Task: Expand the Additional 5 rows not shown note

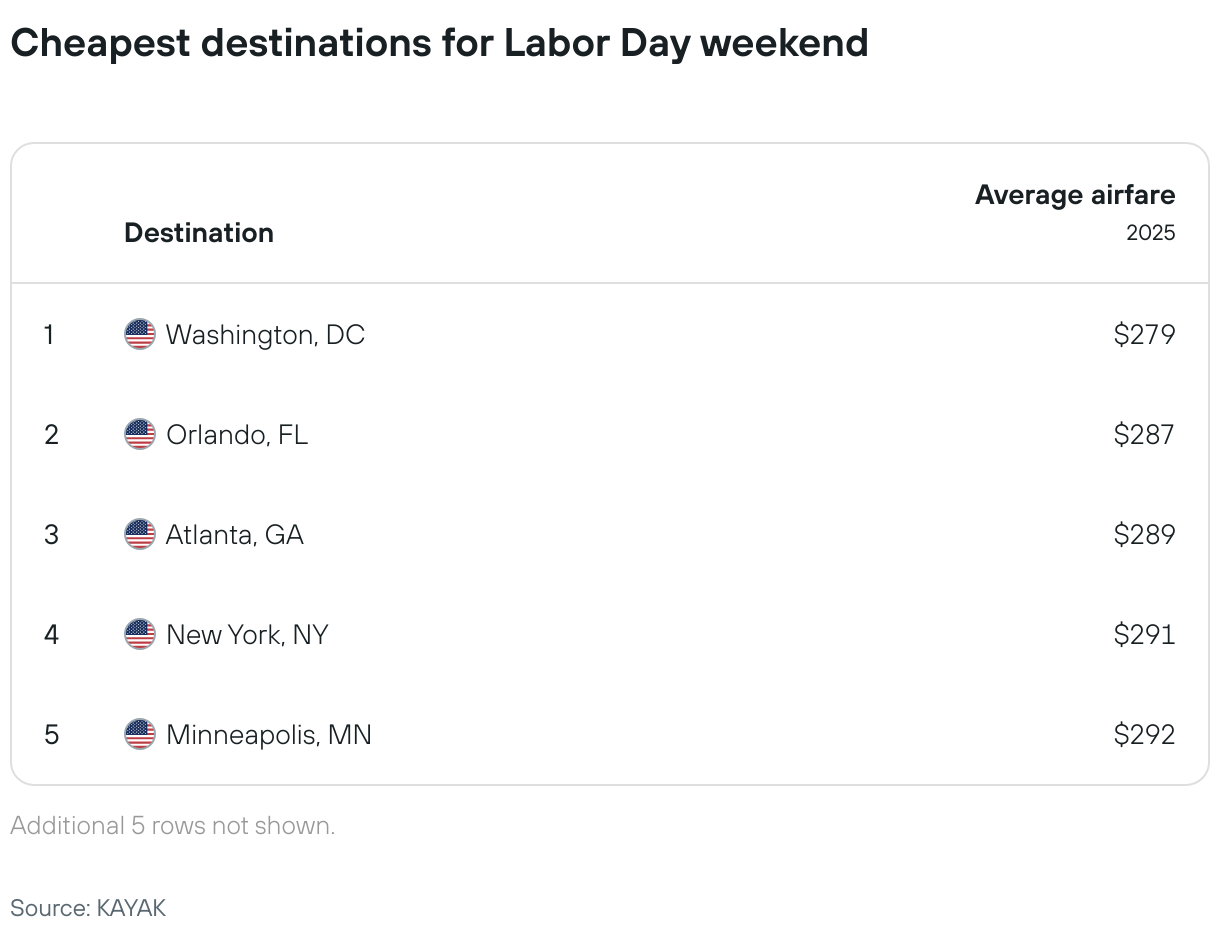Action: 173,826
